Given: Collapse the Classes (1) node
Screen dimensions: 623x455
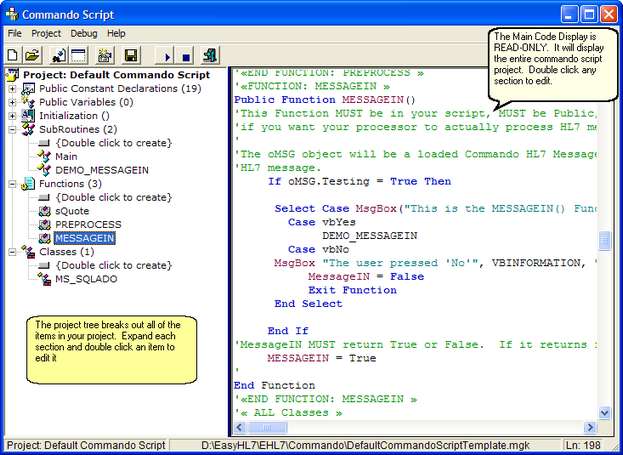Looking at the screenshot, I should coord(12,252).
